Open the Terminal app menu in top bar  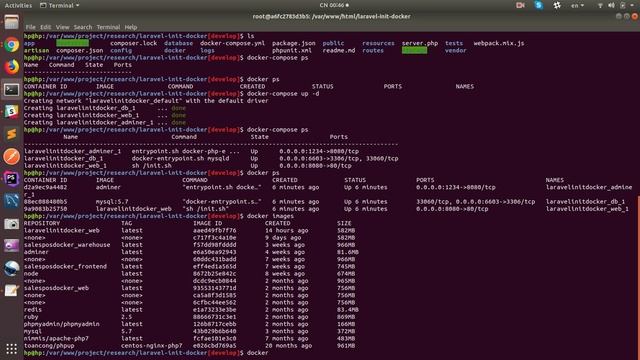(60, 5)
